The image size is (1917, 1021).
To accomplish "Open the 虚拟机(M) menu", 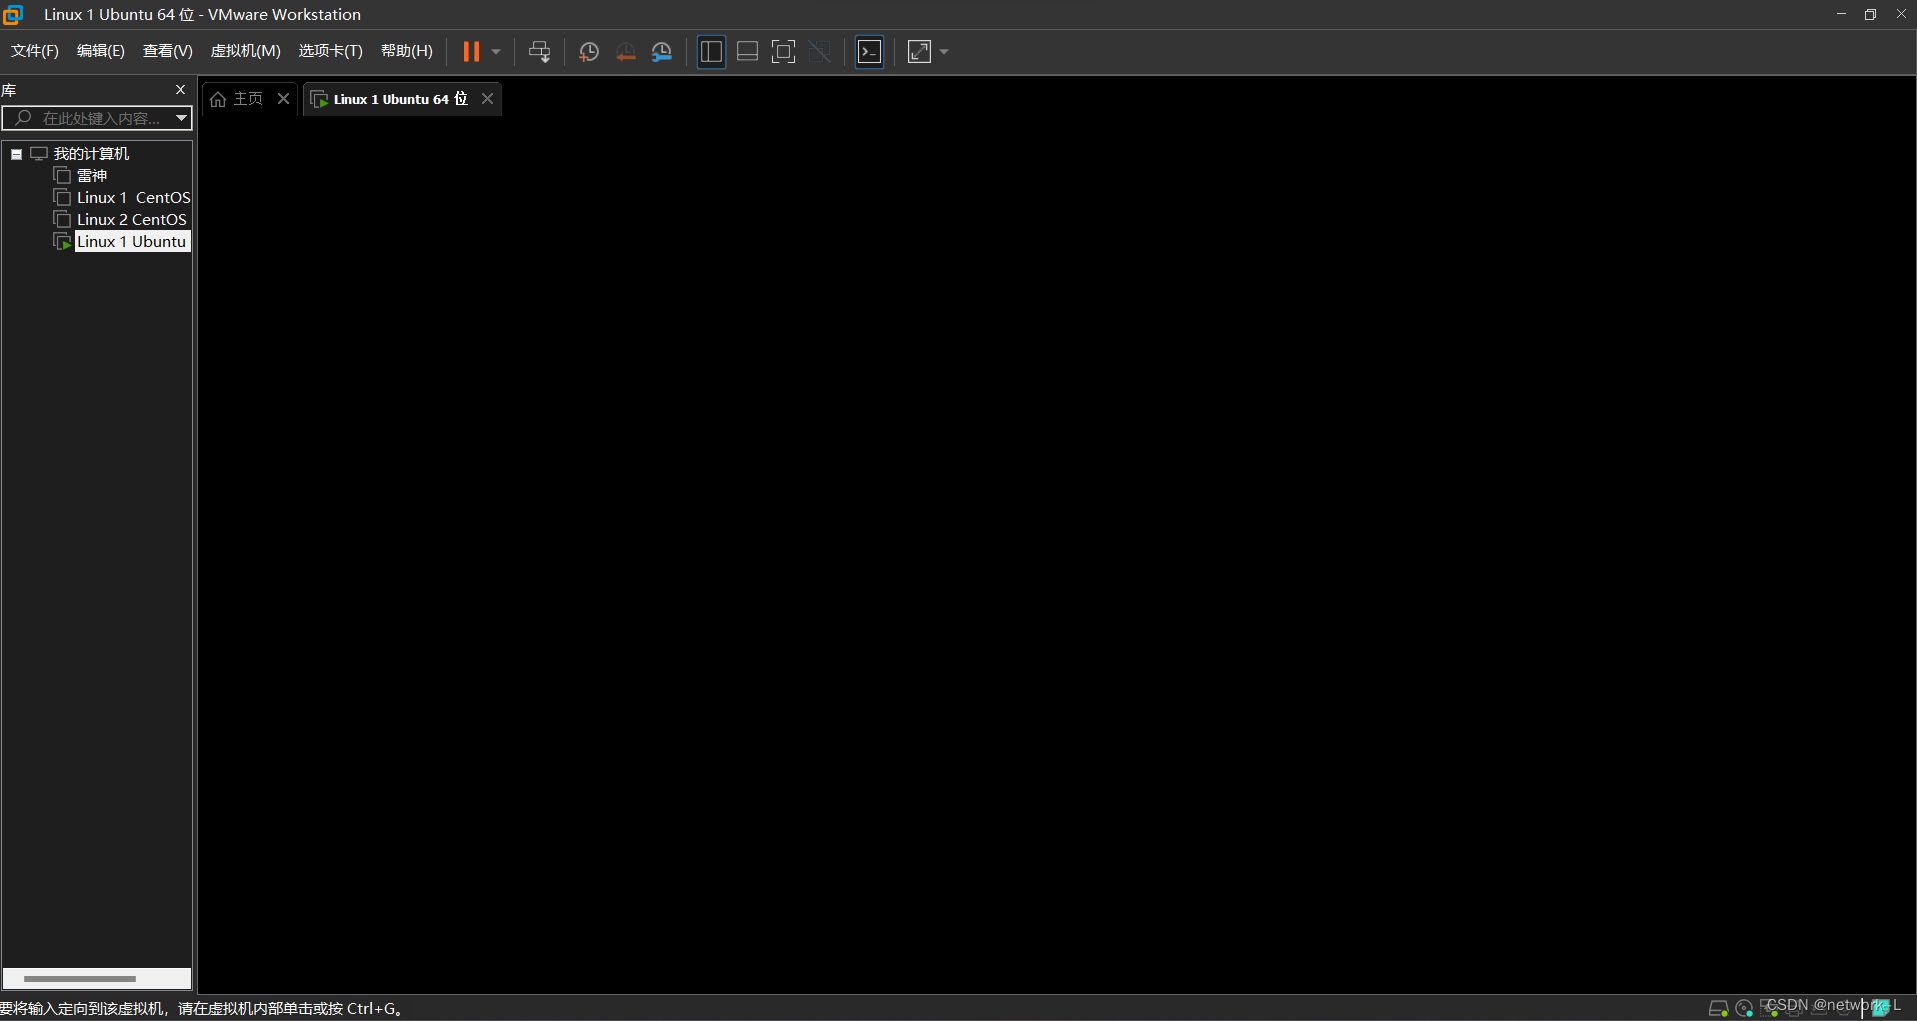I will [245, 51].
